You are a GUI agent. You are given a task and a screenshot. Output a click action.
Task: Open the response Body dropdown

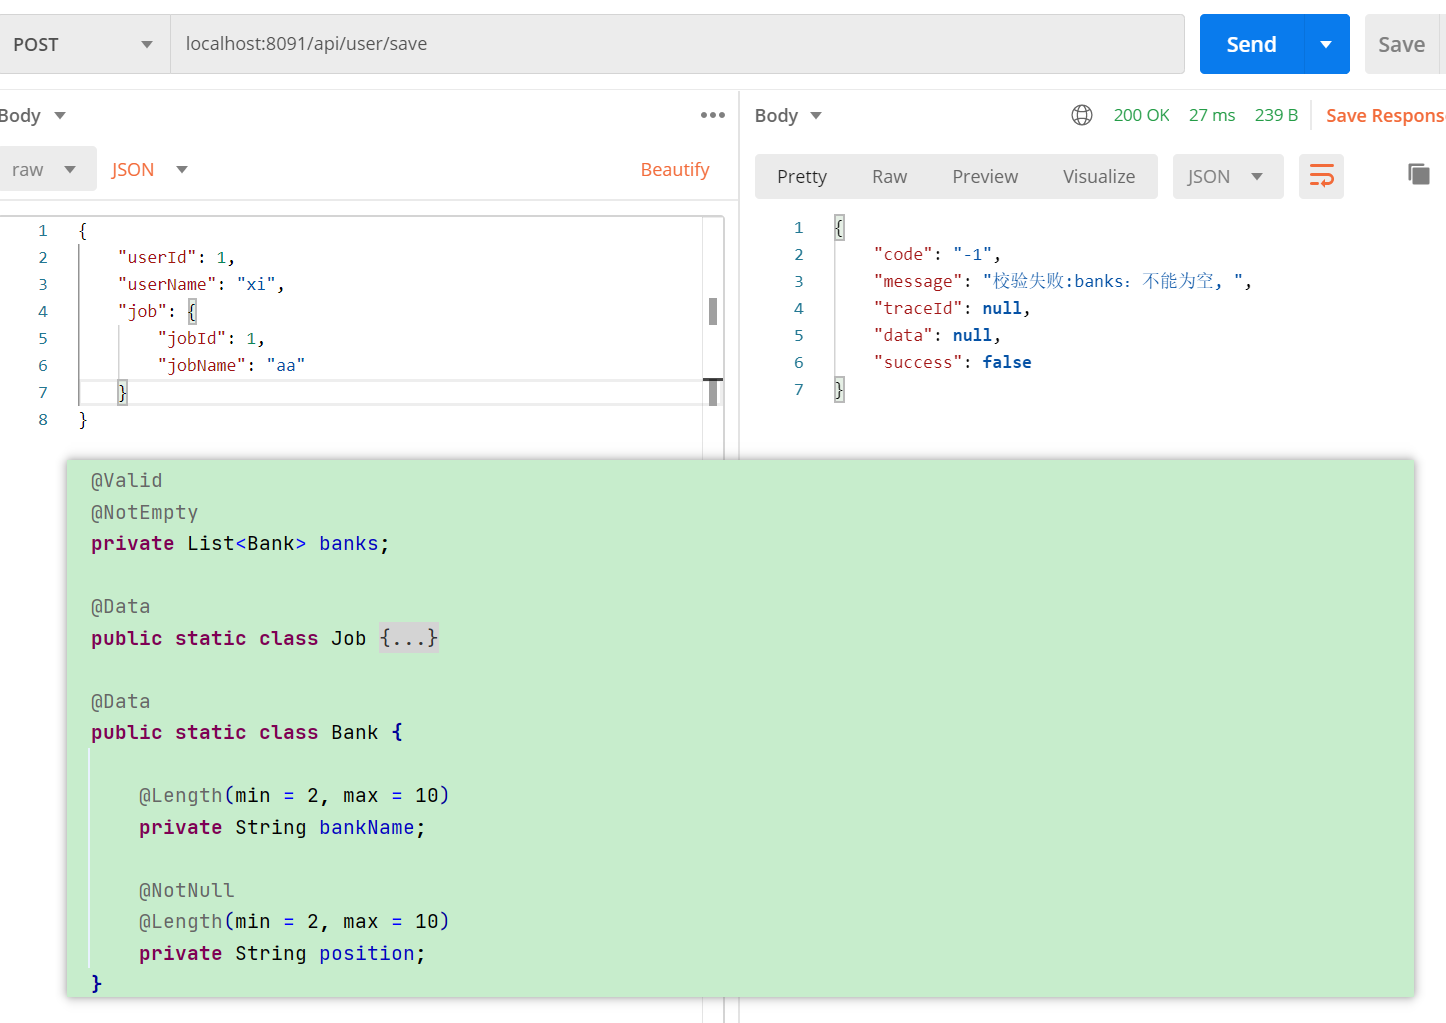pos(788,115)
